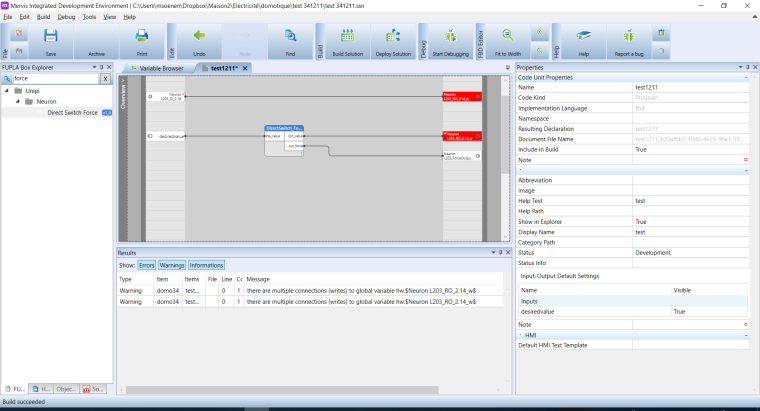Open the Debug menu
760x411 pixels.
pos(66,17)
